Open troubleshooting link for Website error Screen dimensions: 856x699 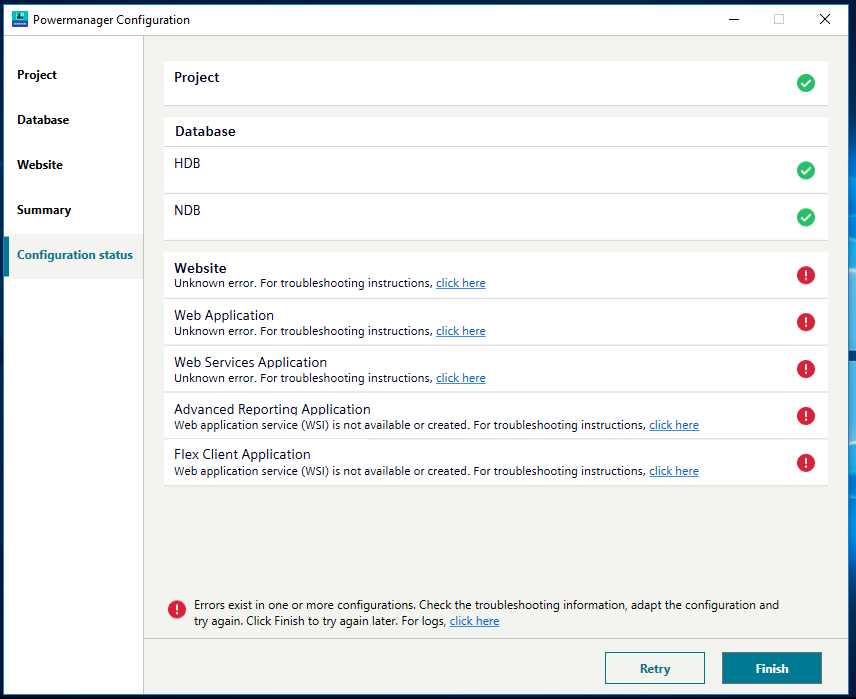pyautogui.click(x=460, y=284)
